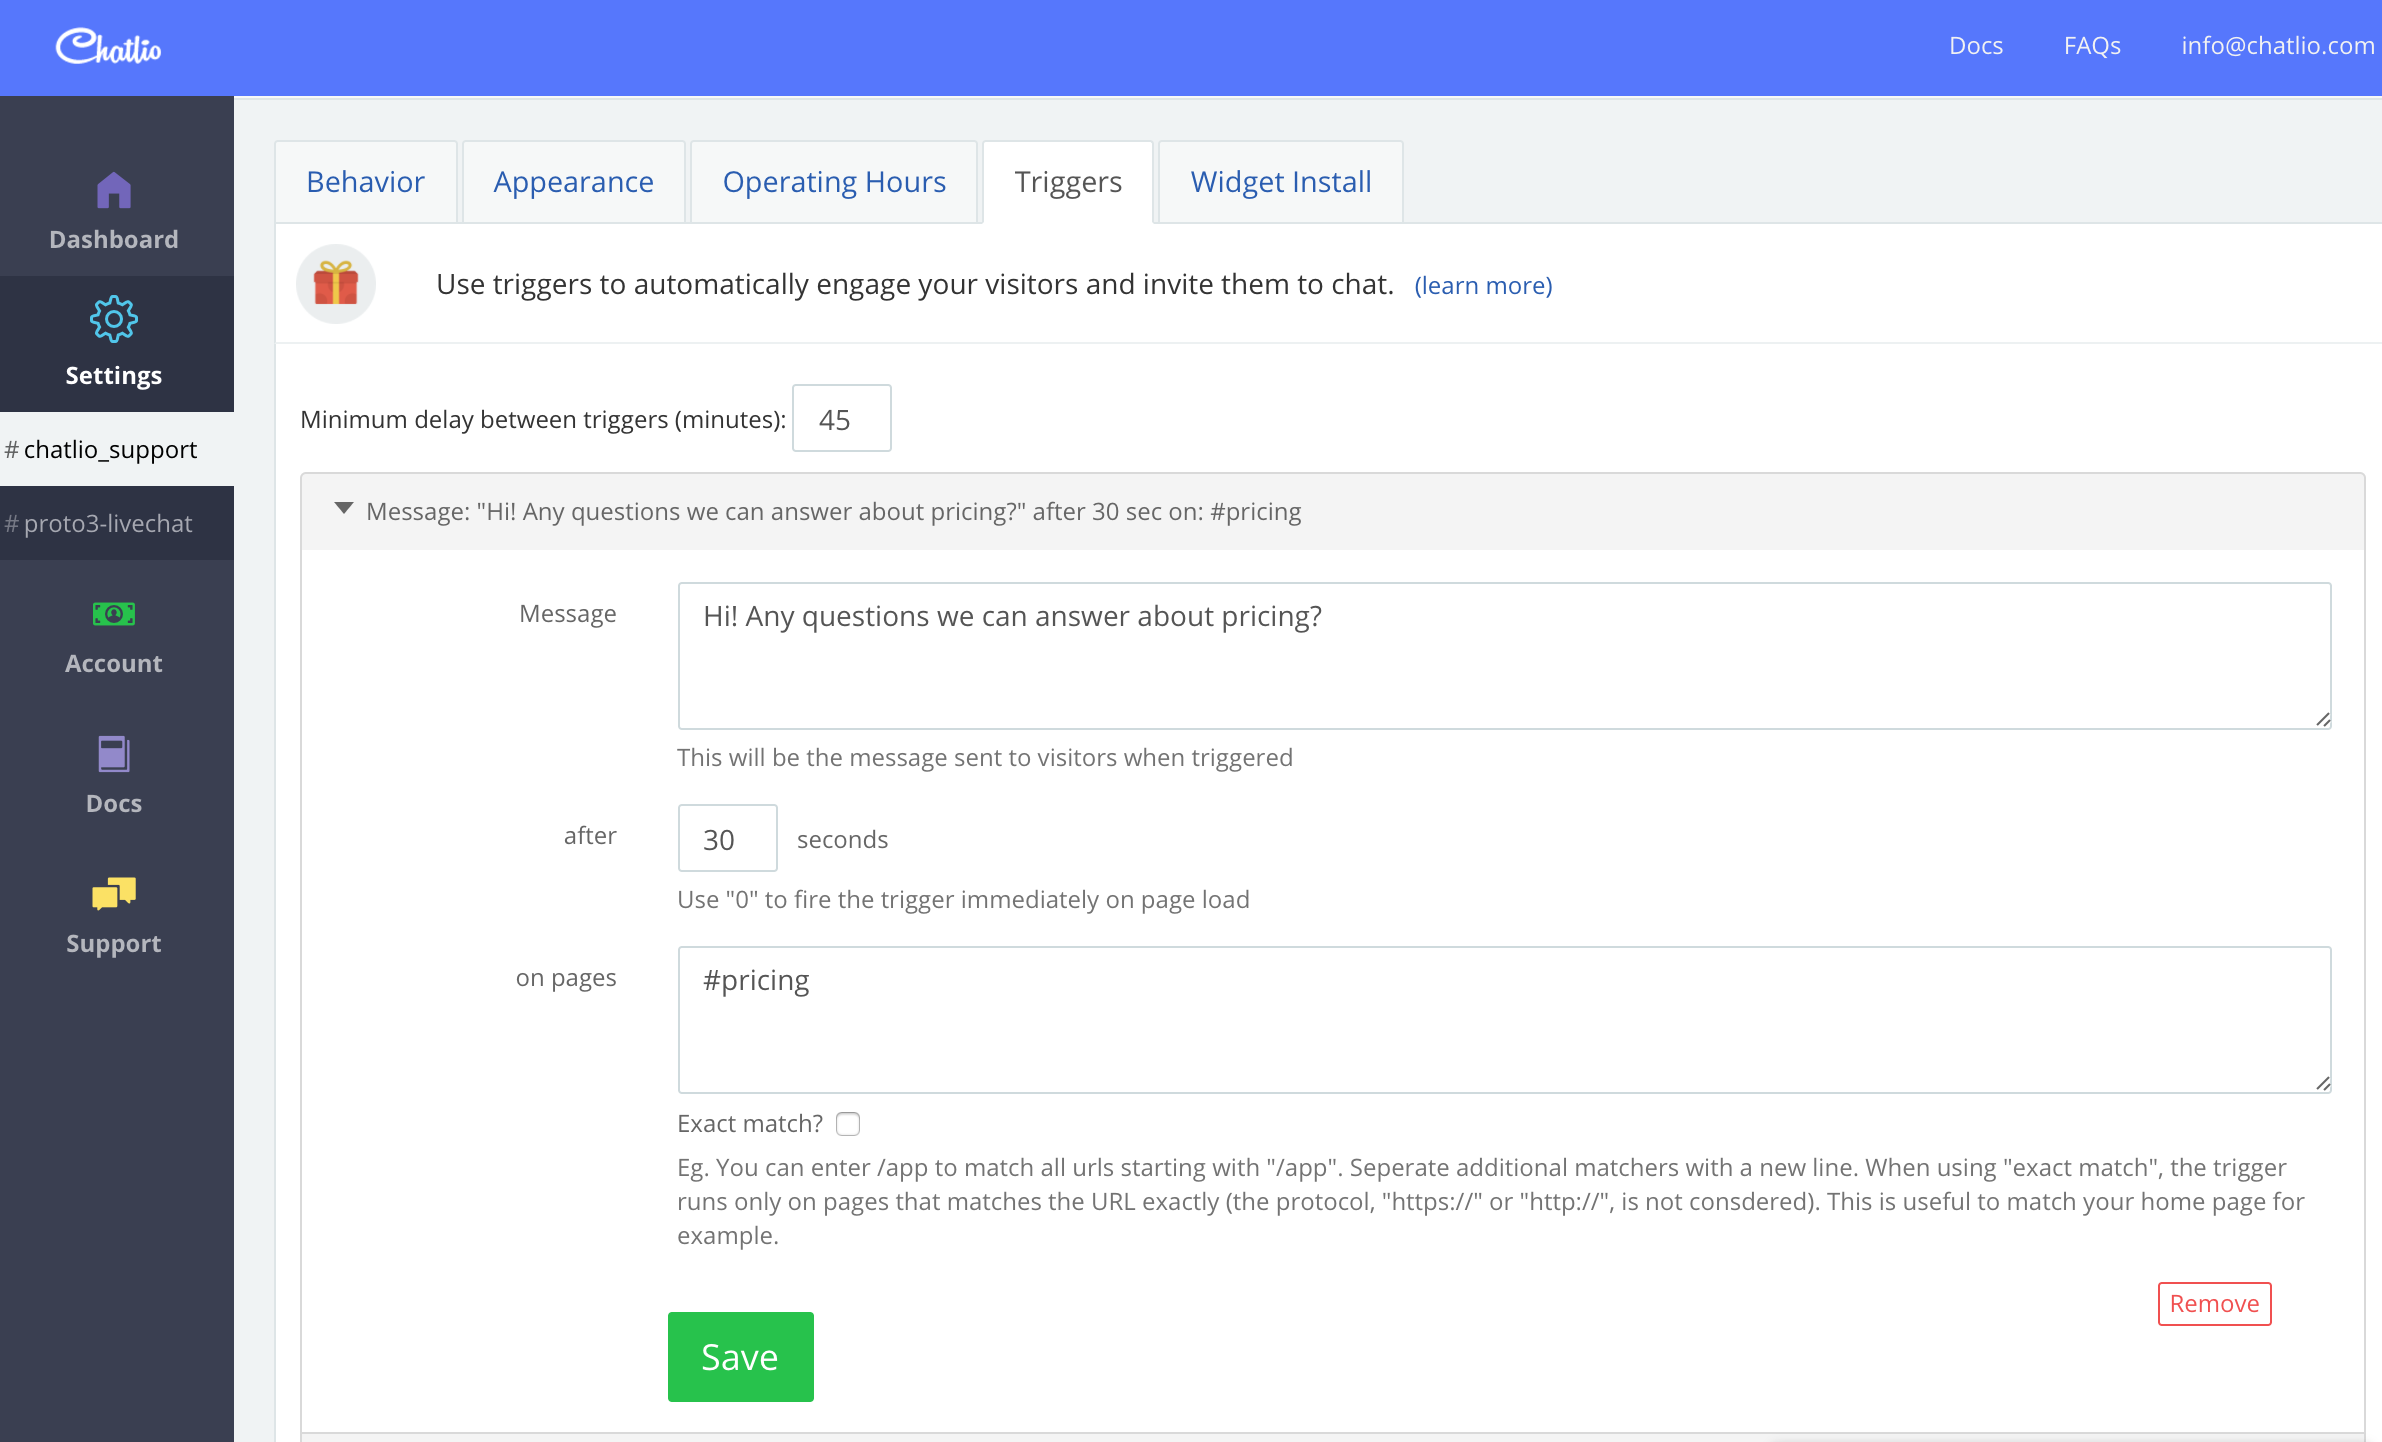Select the Widget Install tab
The height and width of the screenshot is (1442, 2382).
(x=1279, y=182)
